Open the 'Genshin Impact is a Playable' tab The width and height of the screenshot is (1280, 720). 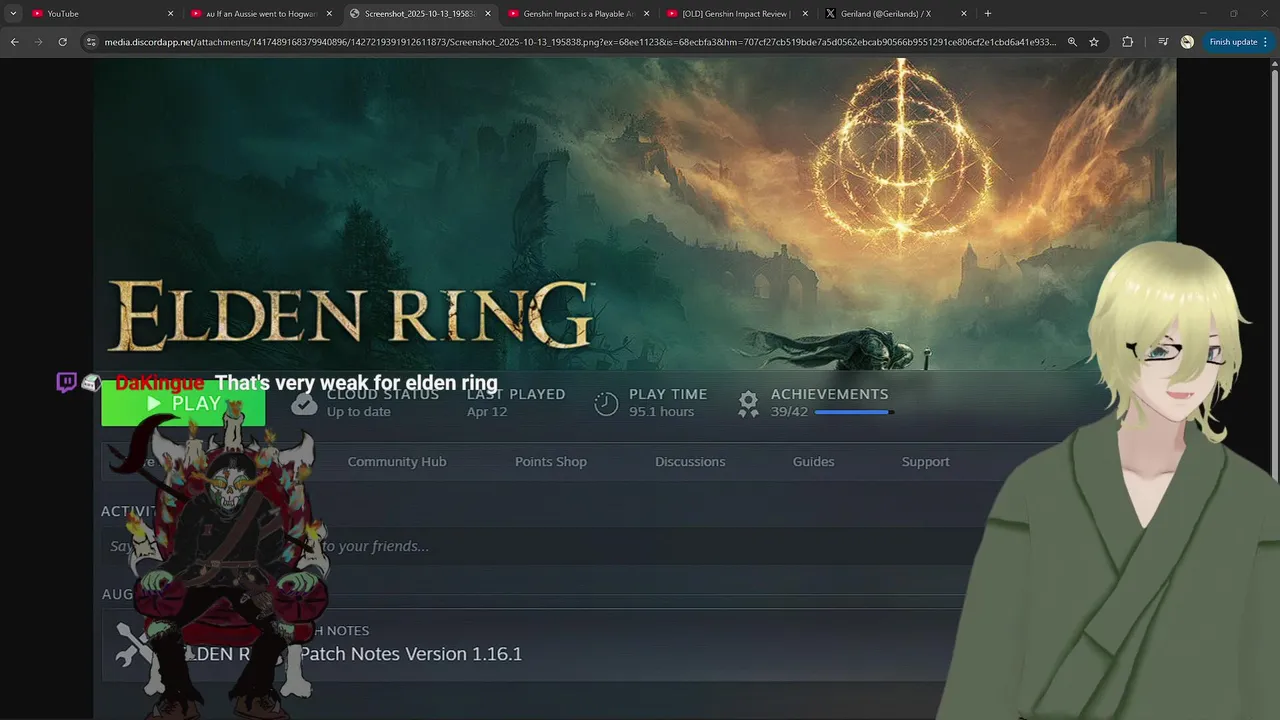click(577, 13)
